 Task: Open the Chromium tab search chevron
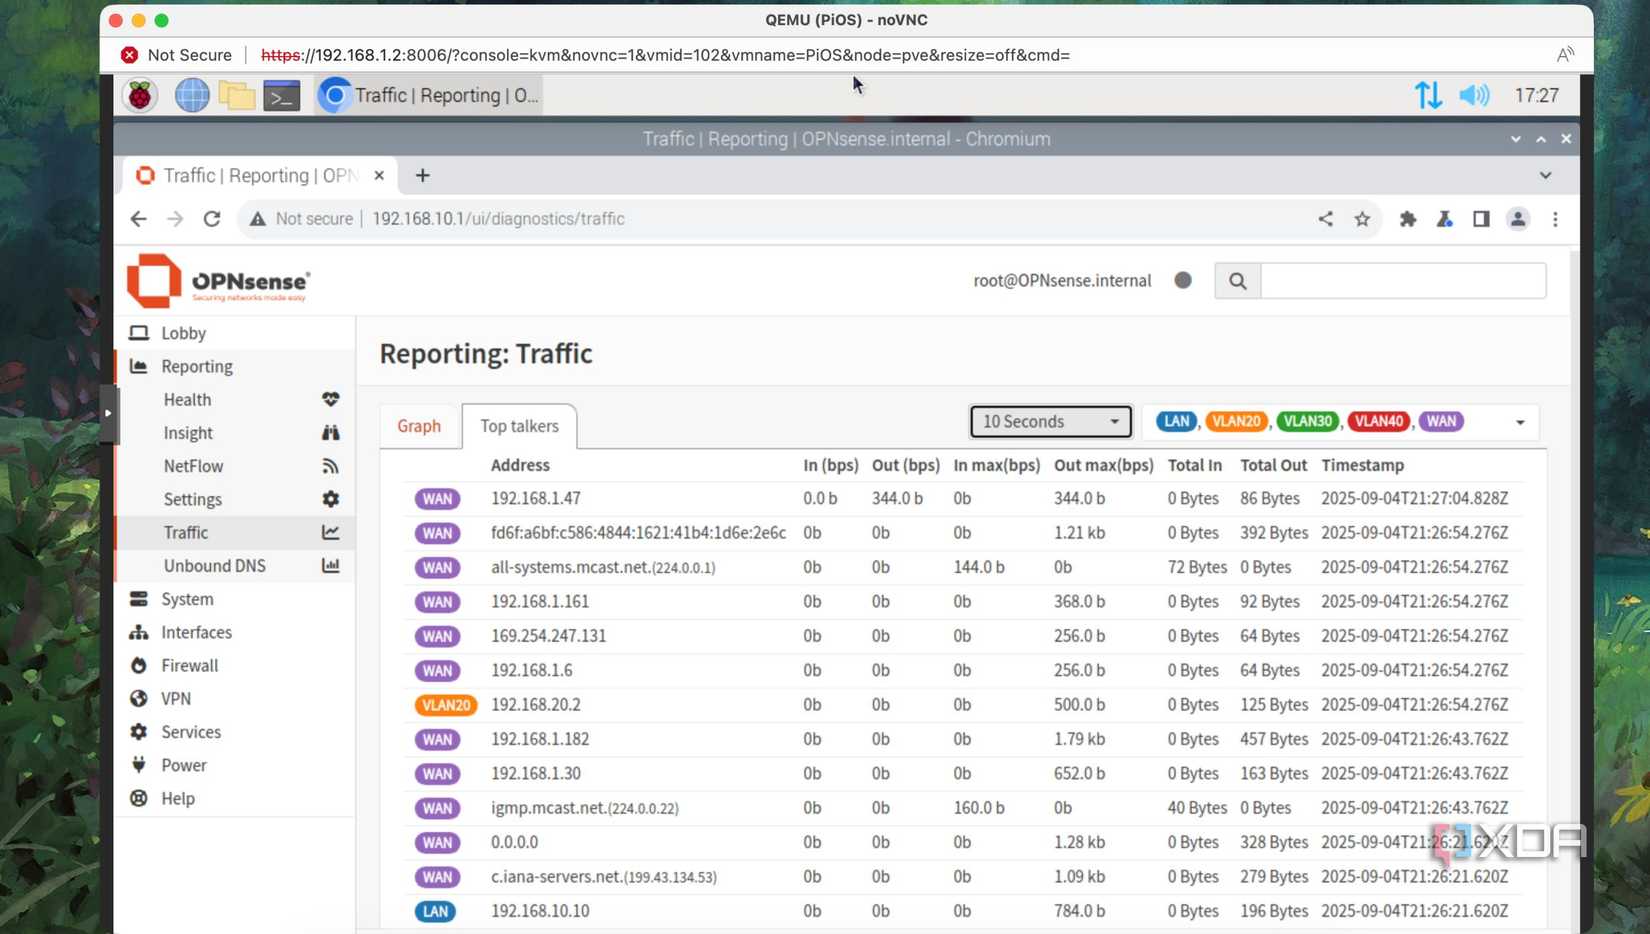pyautogui.click(x=1545, y=176)
